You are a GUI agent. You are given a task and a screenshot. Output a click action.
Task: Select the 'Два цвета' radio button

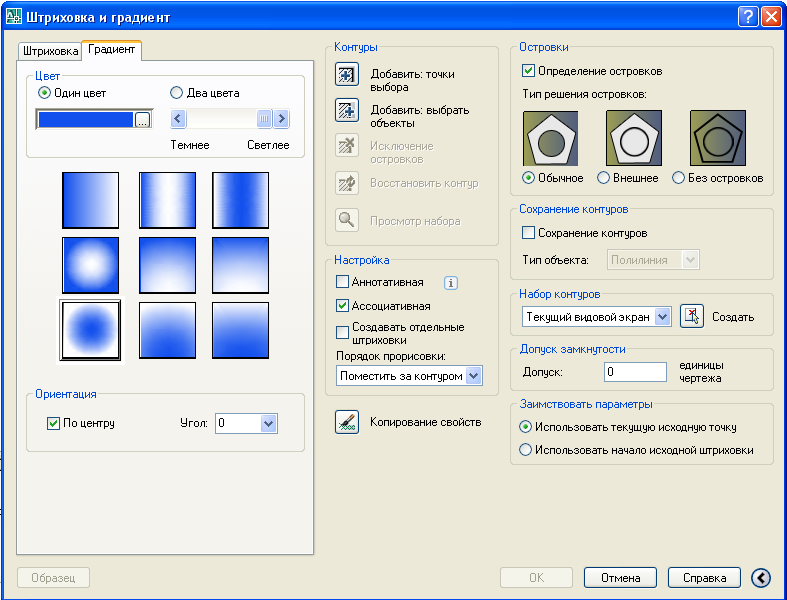point(176,93)
